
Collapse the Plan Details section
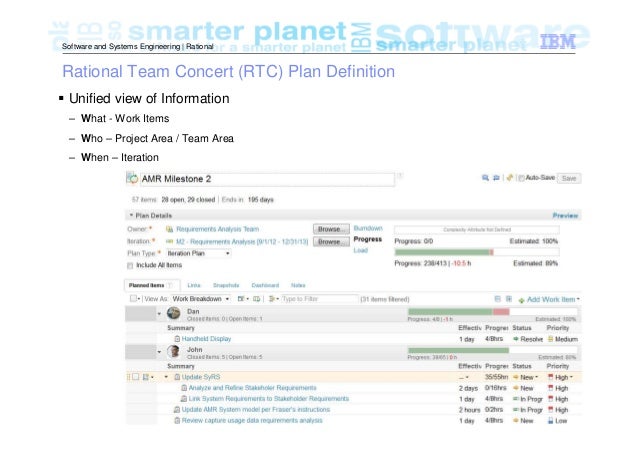pyautogui.click(x=131, y=215)
